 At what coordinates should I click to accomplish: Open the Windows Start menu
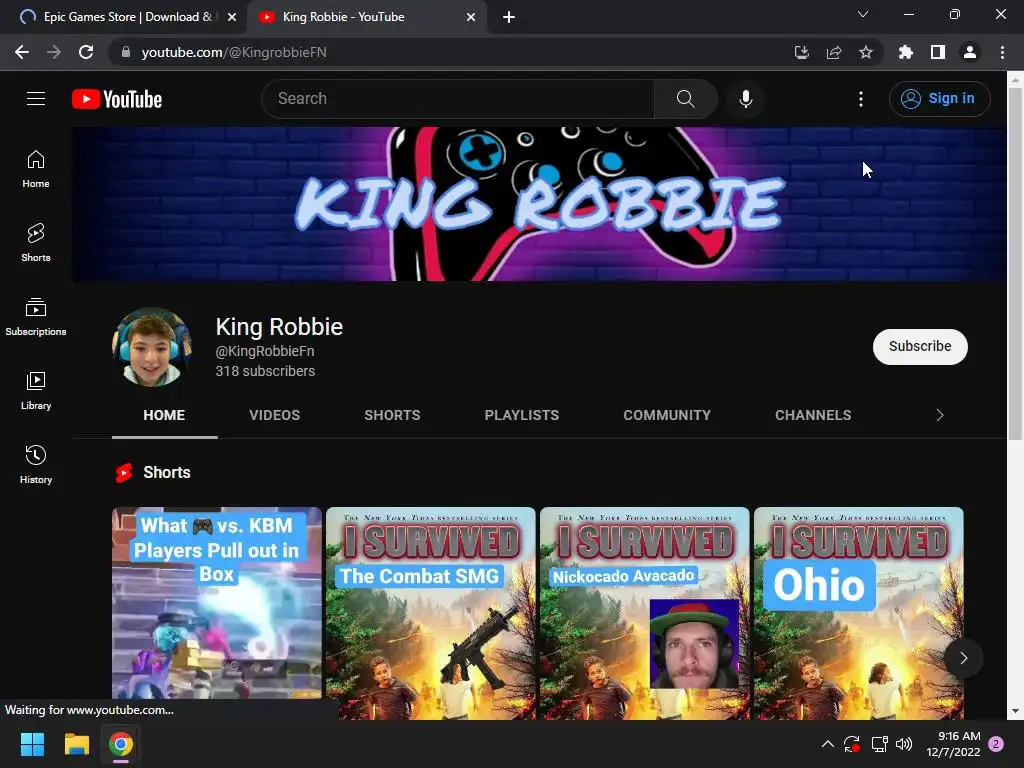tap(32, 744)
